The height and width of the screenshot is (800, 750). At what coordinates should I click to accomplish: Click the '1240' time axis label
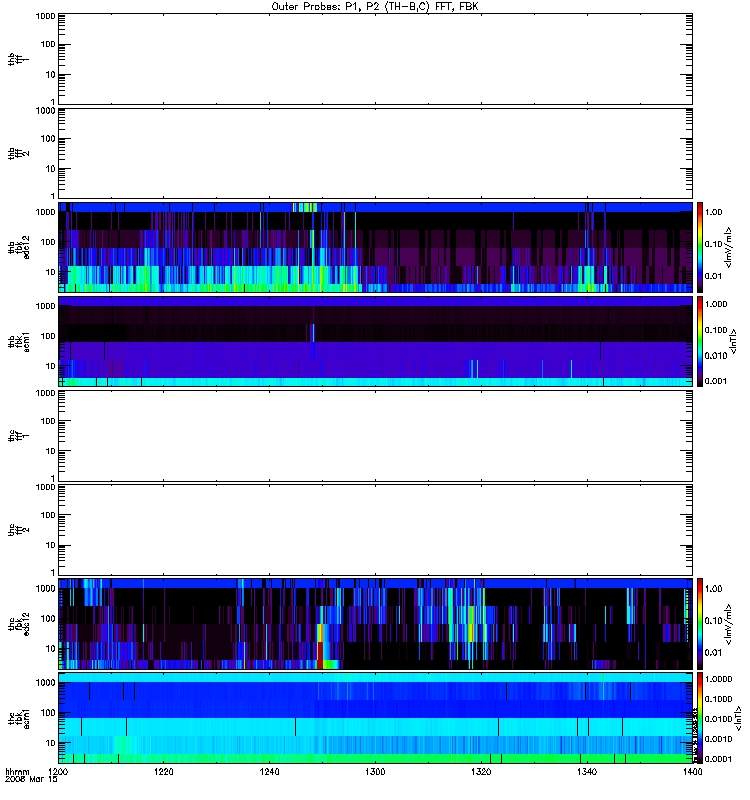(x=269, y=771)
